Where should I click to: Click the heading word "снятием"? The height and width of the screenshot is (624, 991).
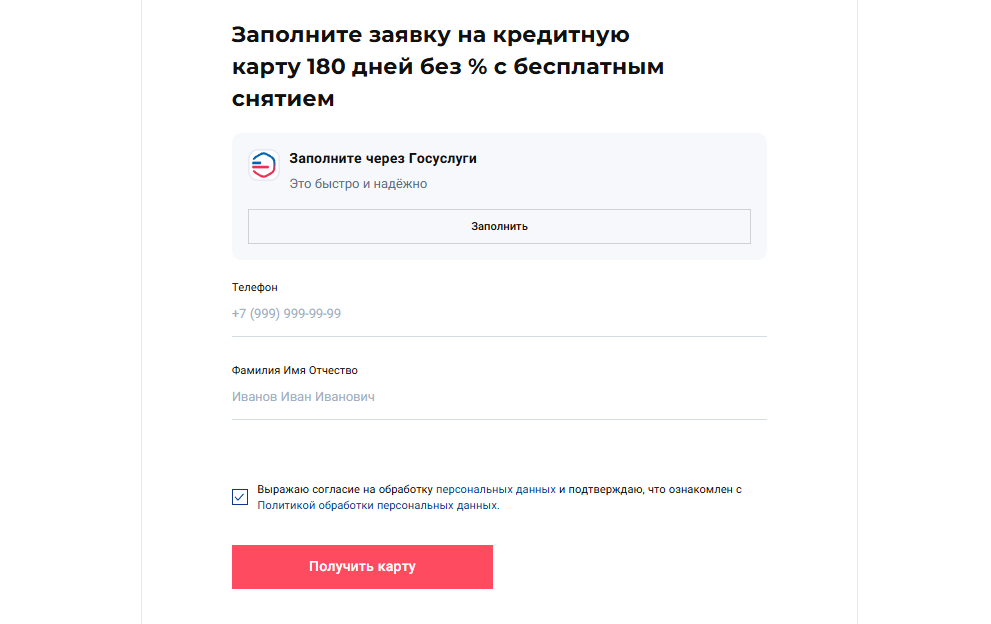tap(283, 99)
